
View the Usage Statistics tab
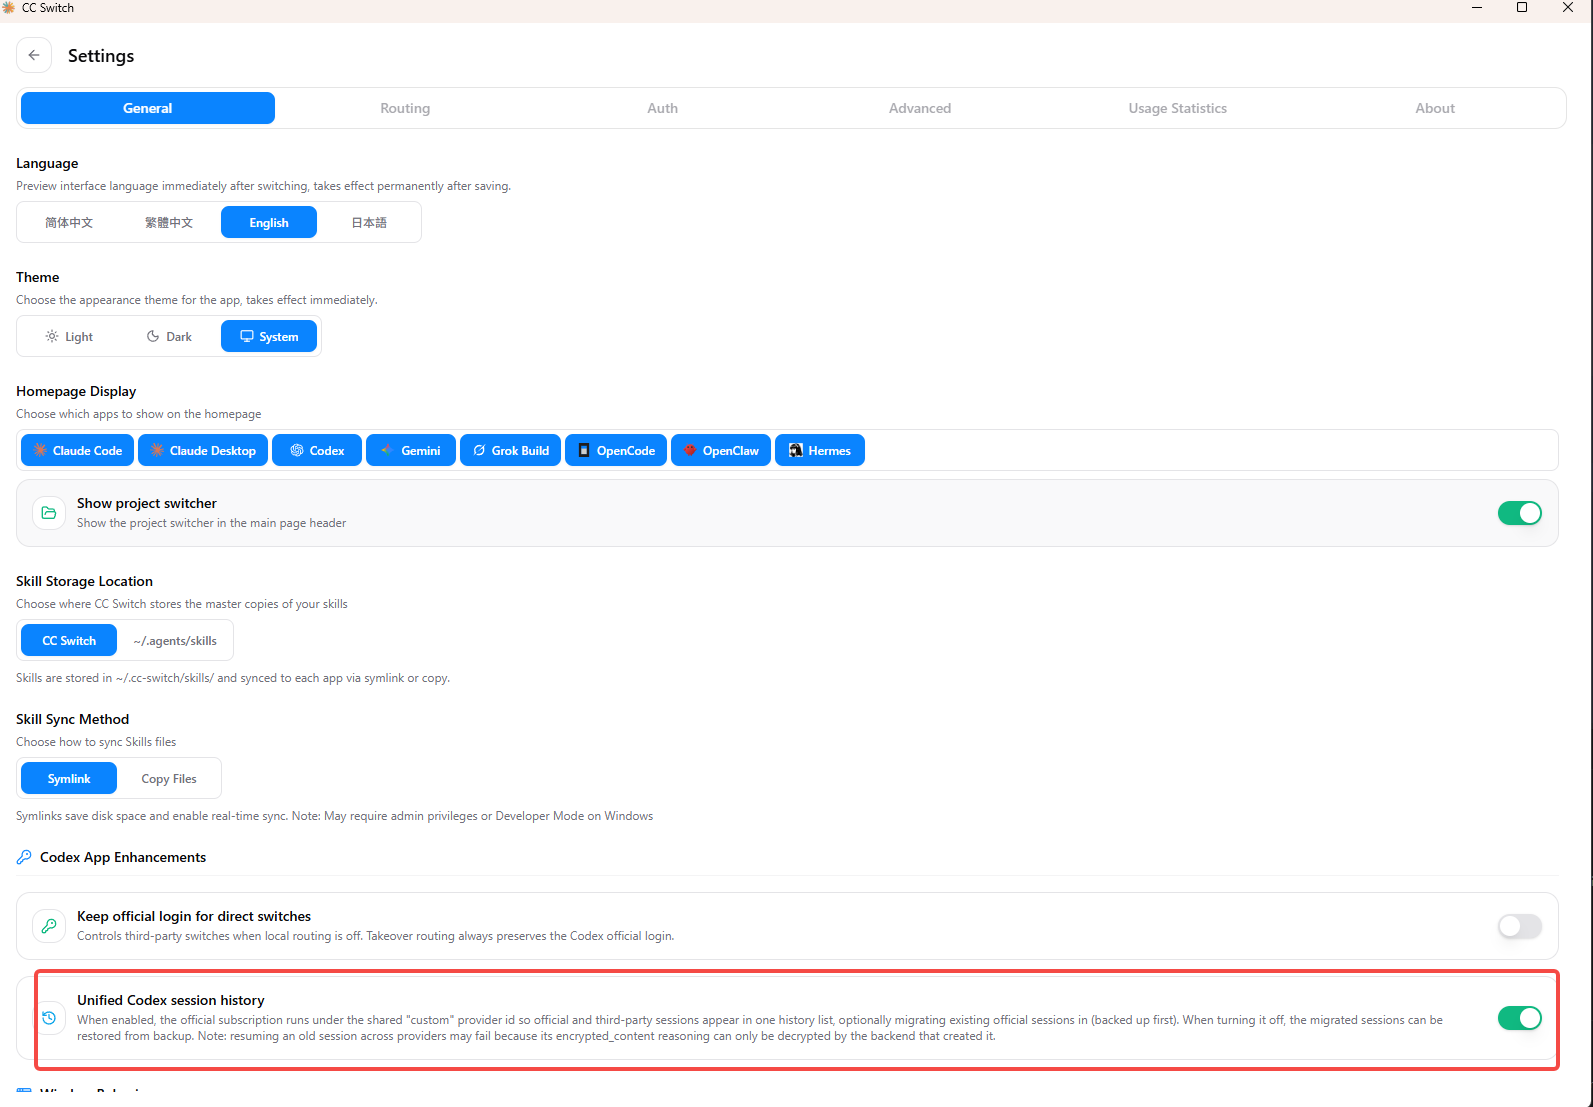pyautogui.click(x=1178, y=108)
